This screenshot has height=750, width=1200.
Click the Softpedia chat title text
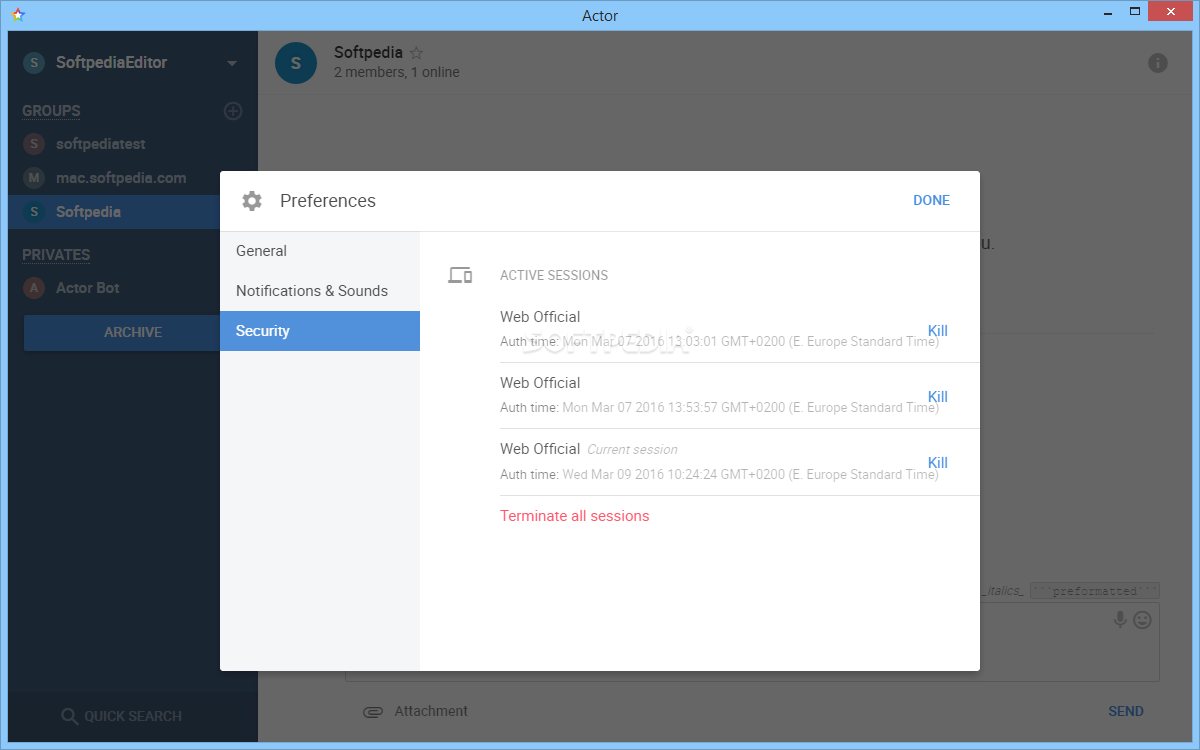pos(368,52)
